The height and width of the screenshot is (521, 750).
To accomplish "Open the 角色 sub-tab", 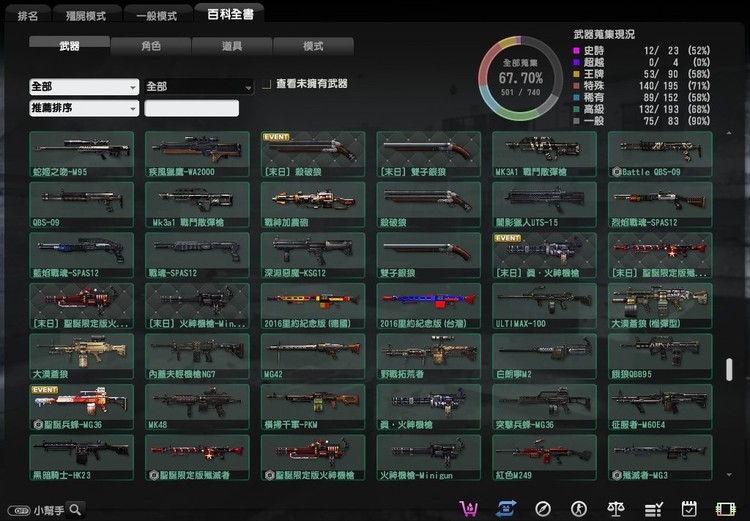I will pyautogui.click(x=151, y=46).
